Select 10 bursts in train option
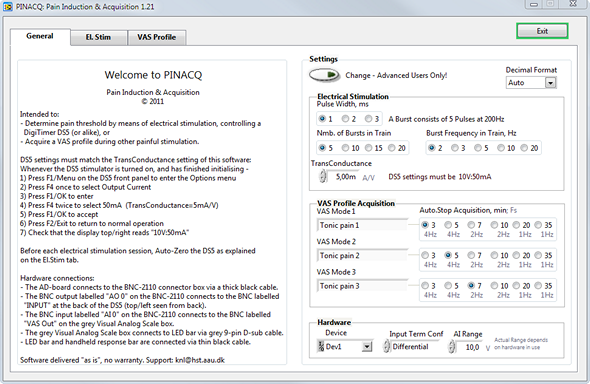This screenshot has height=384, width=590. click(x=345, y=148)
